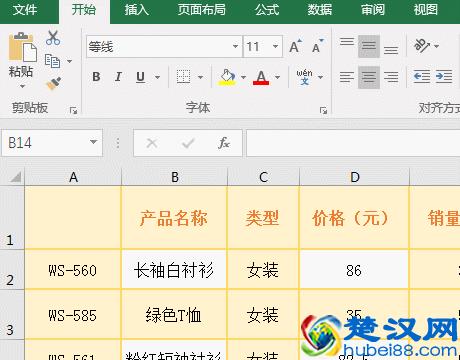Toggle middle vertical alignment
This screenshot has height=360, width=460.
coord(369,46)
